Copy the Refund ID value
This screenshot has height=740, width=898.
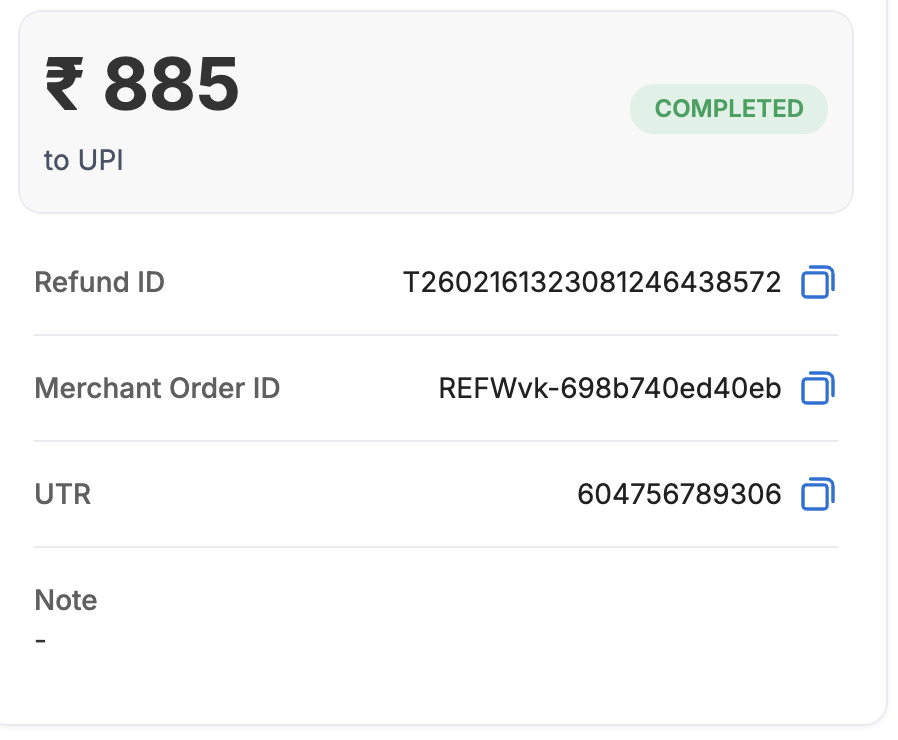click(817, 283)
